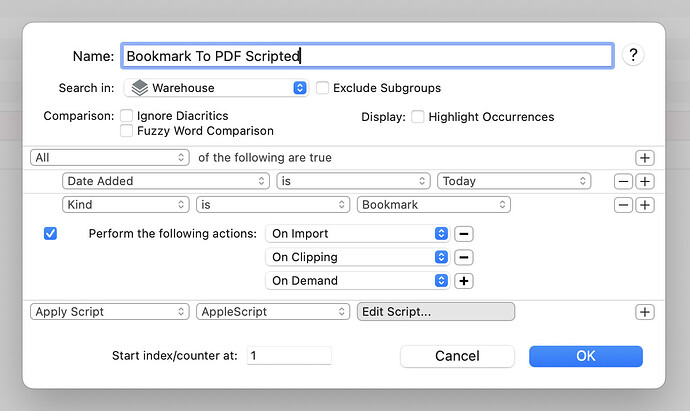Uncheck Perform the following actions
The image size is (690, 411).
[51, 234]
